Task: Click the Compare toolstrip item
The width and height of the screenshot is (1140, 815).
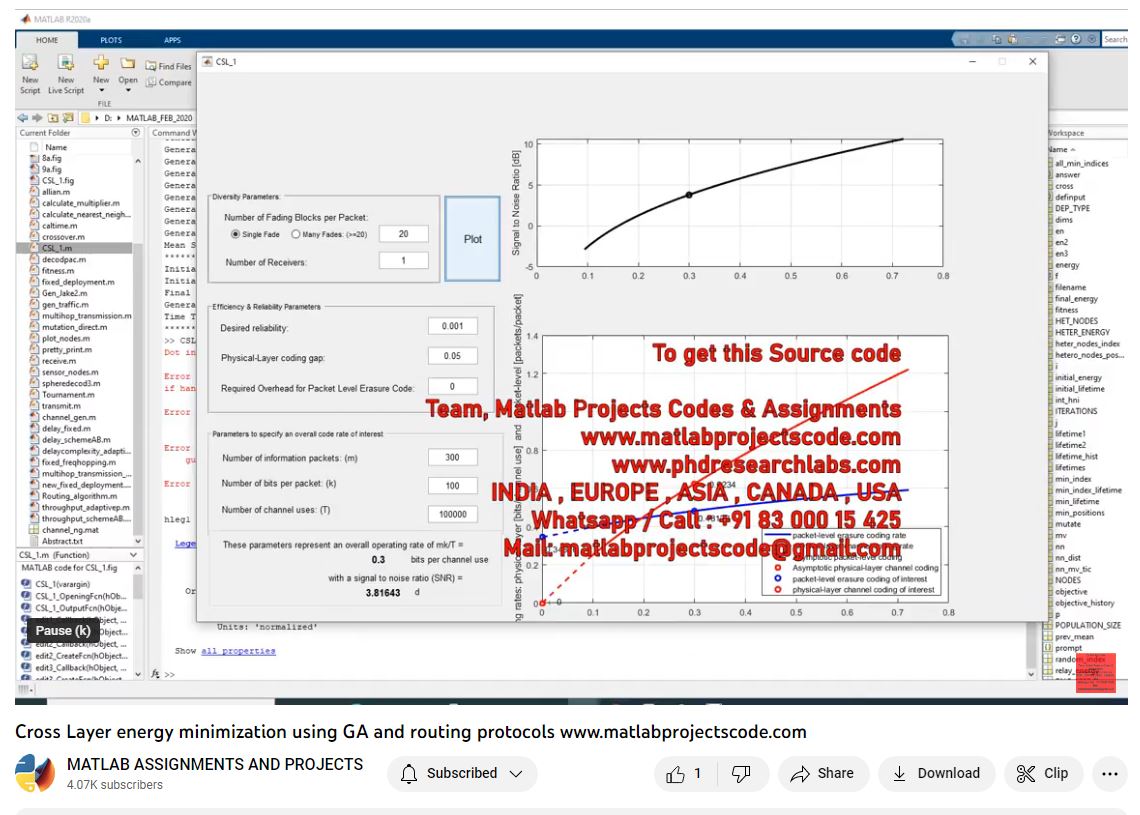Action: (x=169, y=82)
